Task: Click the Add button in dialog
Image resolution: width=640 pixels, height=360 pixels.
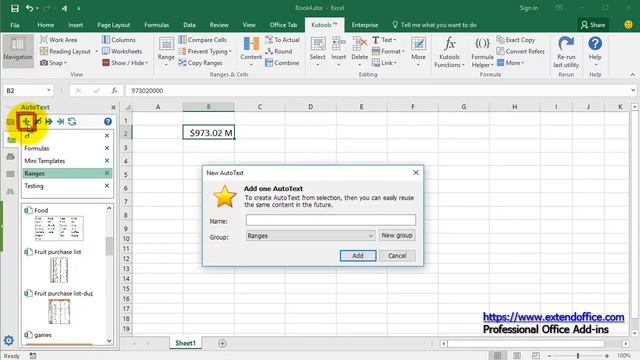Action: point(358,256)
